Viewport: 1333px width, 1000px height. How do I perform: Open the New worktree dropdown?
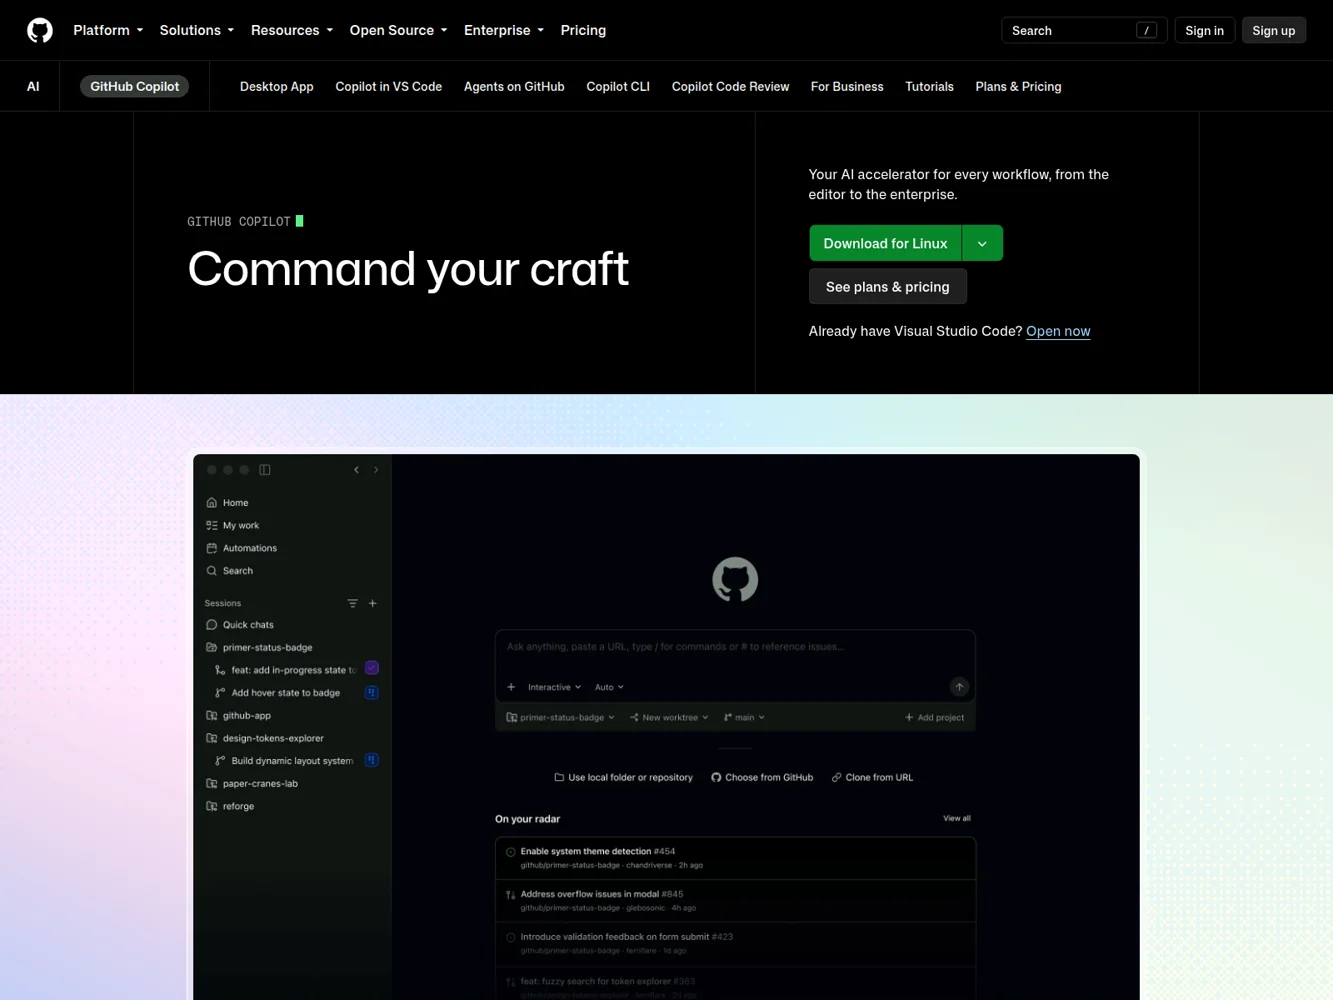tap(669, 717)
